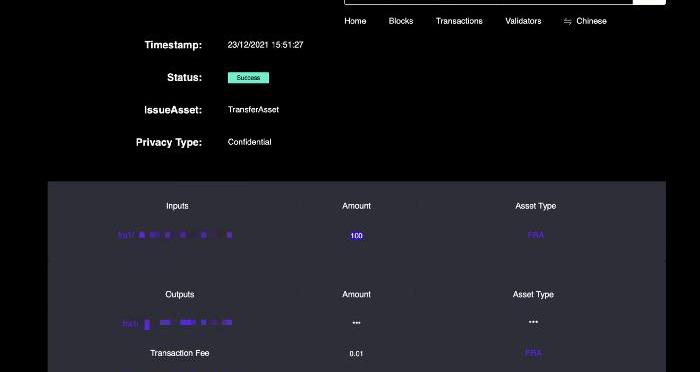The width and height of the screenshot is (700, 372).
Task: Click the Confidential privacy type value
Action: point(250,142)
